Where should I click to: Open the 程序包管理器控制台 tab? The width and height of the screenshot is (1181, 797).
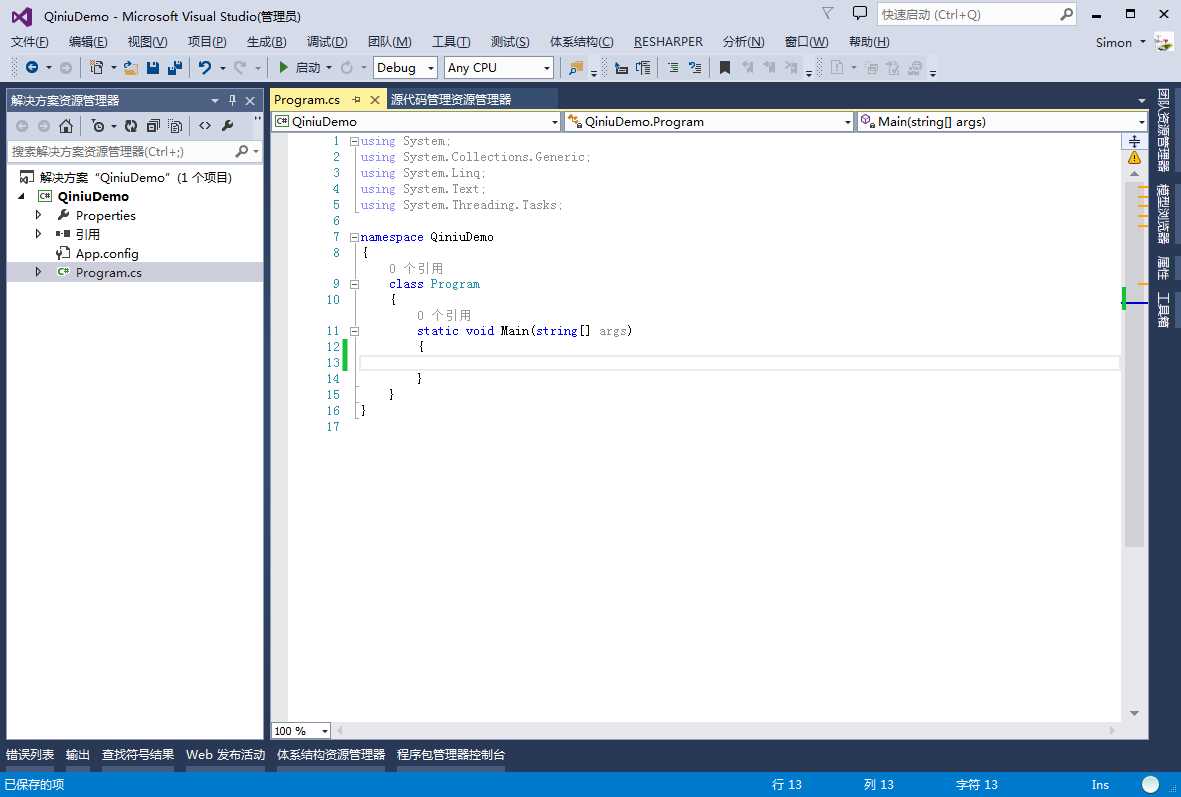pyautogui.click(x=450, y=755)
